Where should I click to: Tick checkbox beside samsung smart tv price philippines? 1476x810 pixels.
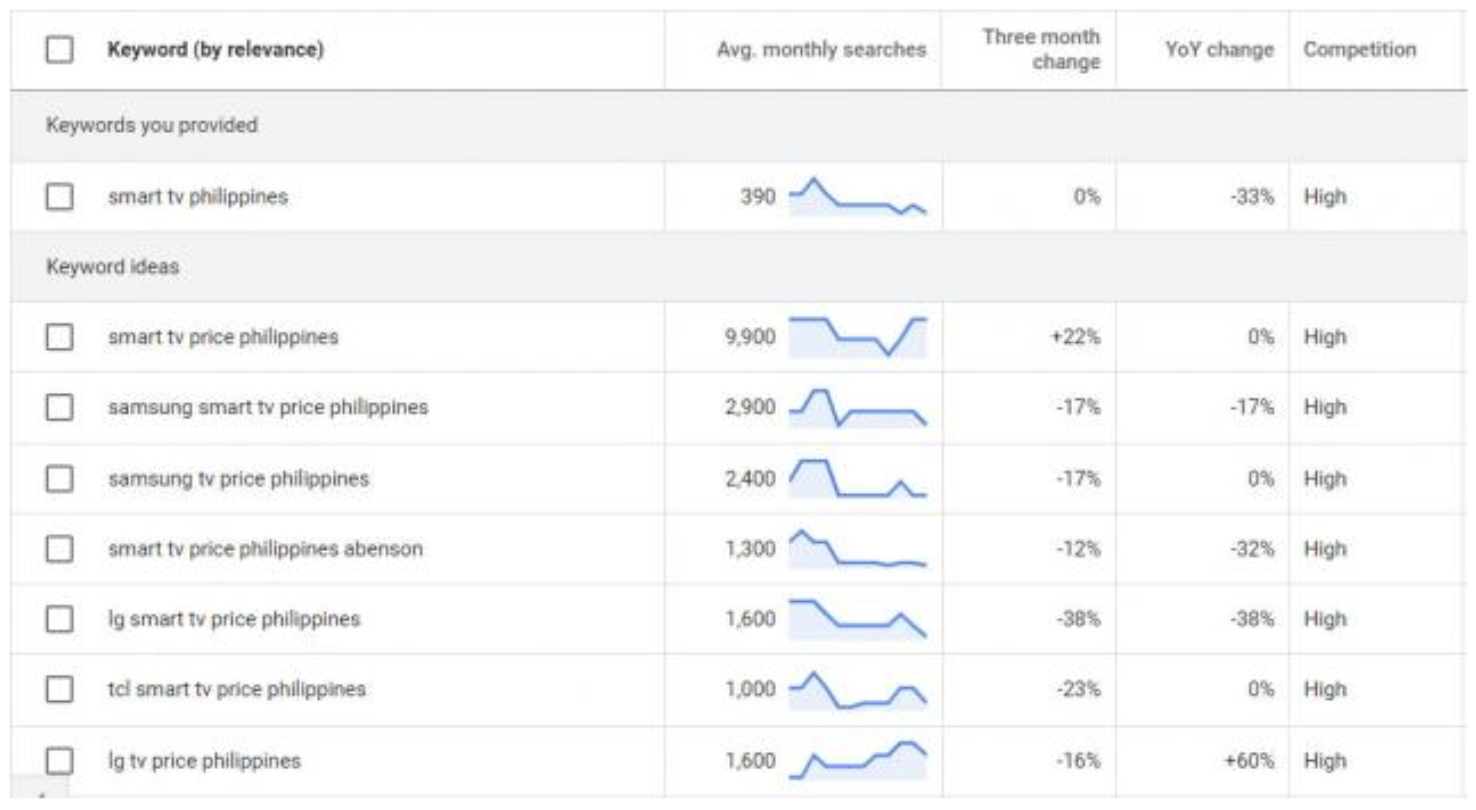tap(60, 408)
